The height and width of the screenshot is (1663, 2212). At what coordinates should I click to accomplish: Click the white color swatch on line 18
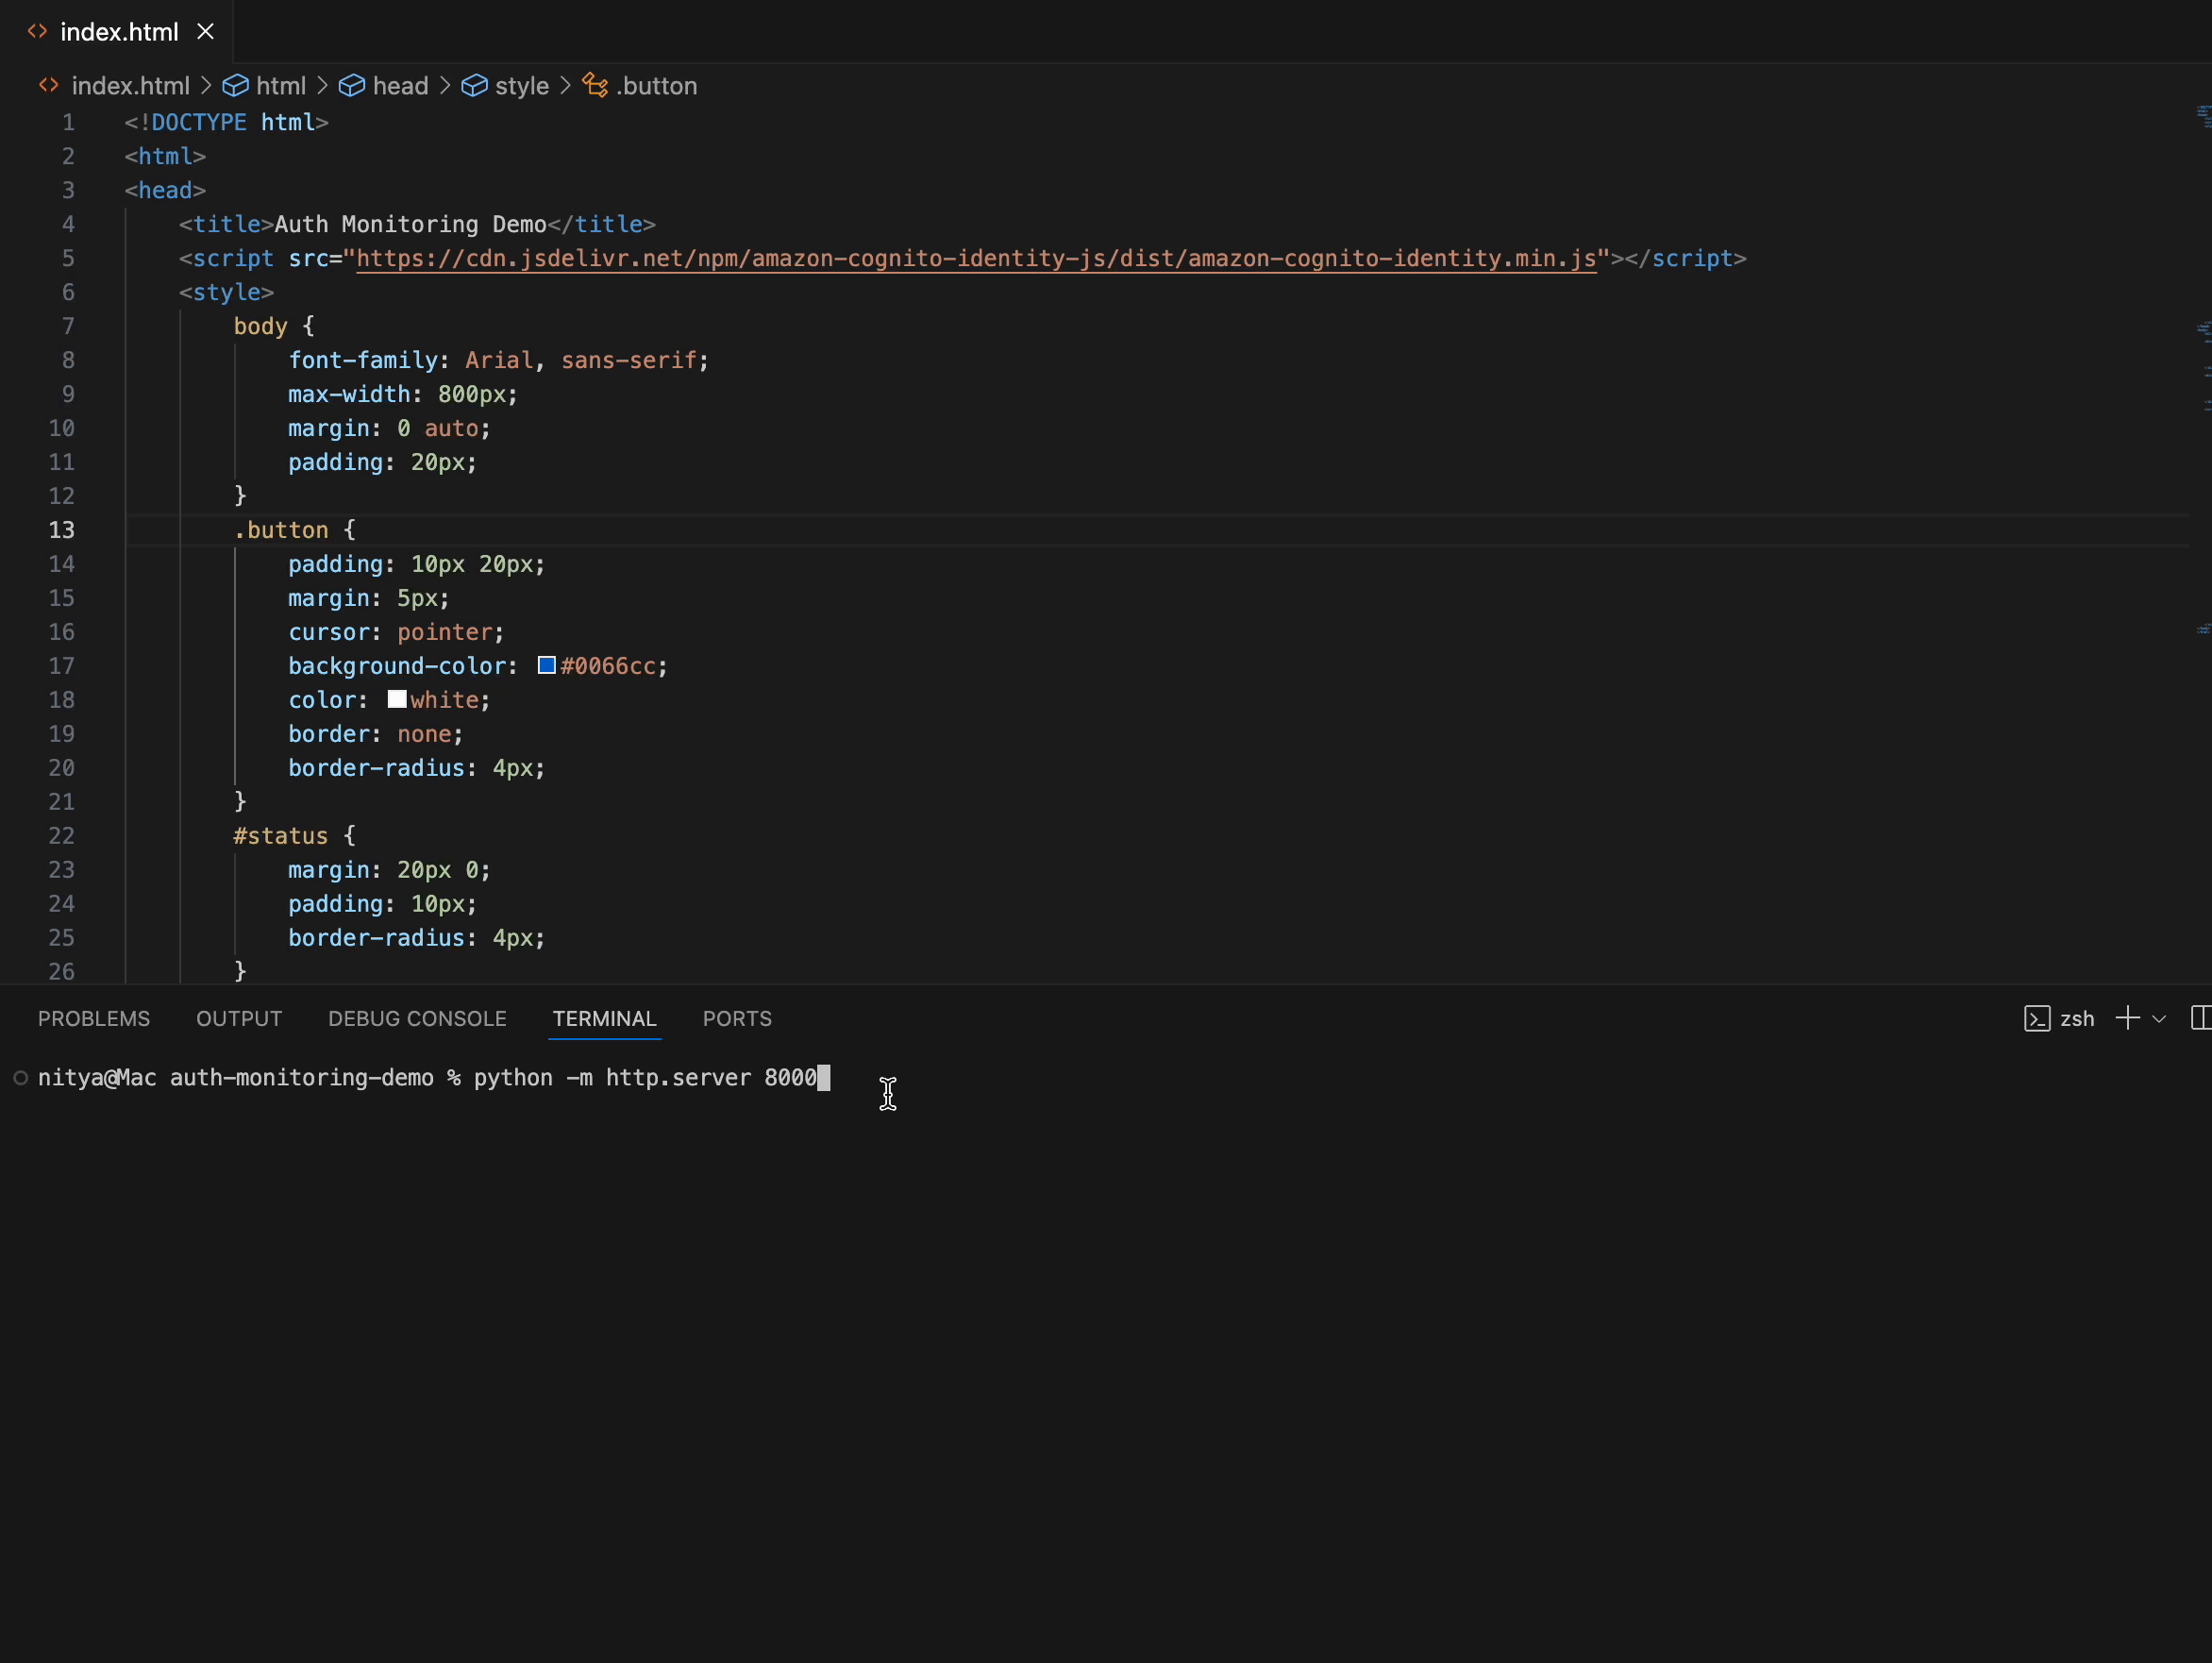(397, 699)
